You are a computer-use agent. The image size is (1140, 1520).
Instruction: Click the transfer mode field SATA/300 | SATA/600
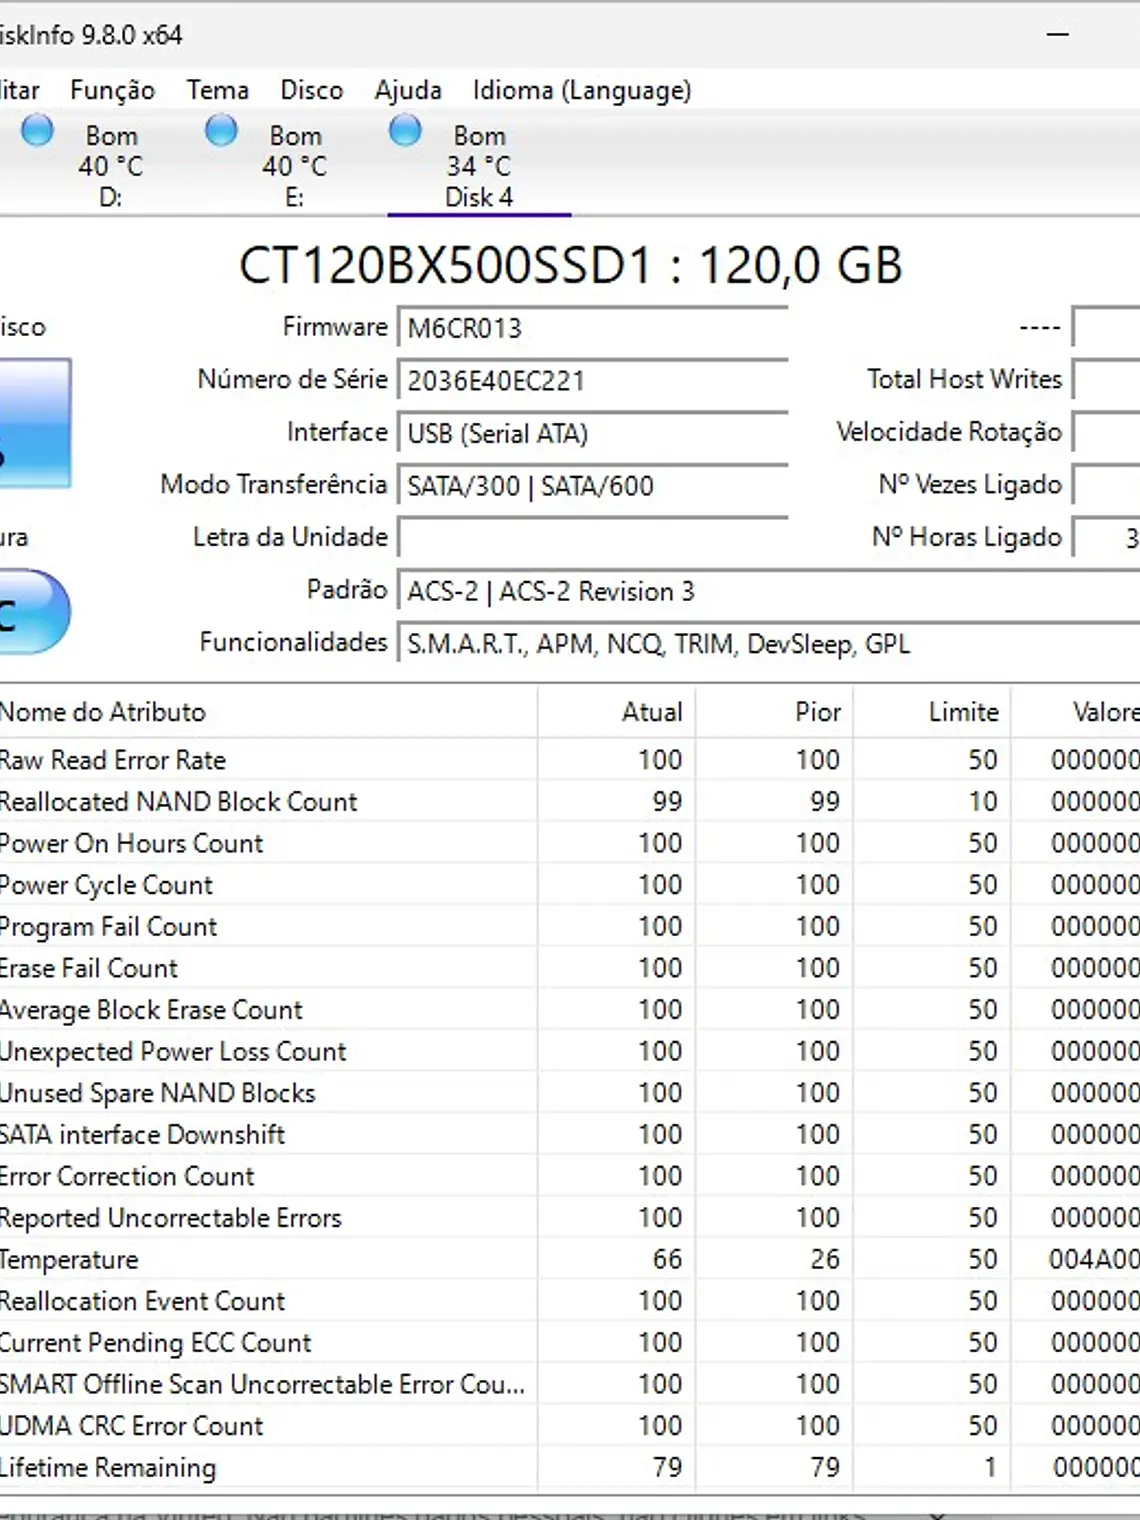click(x=593, y=486)
